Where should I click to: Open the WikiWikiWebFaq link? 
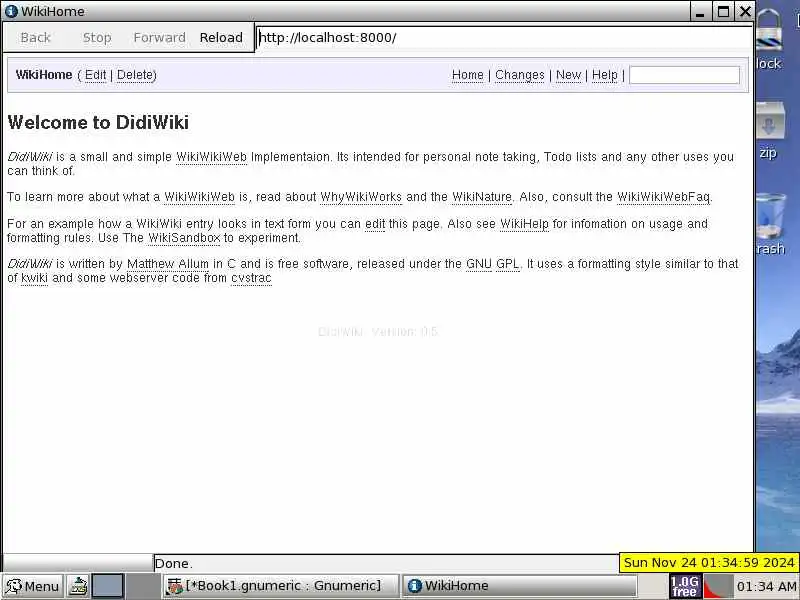point(663,197)
